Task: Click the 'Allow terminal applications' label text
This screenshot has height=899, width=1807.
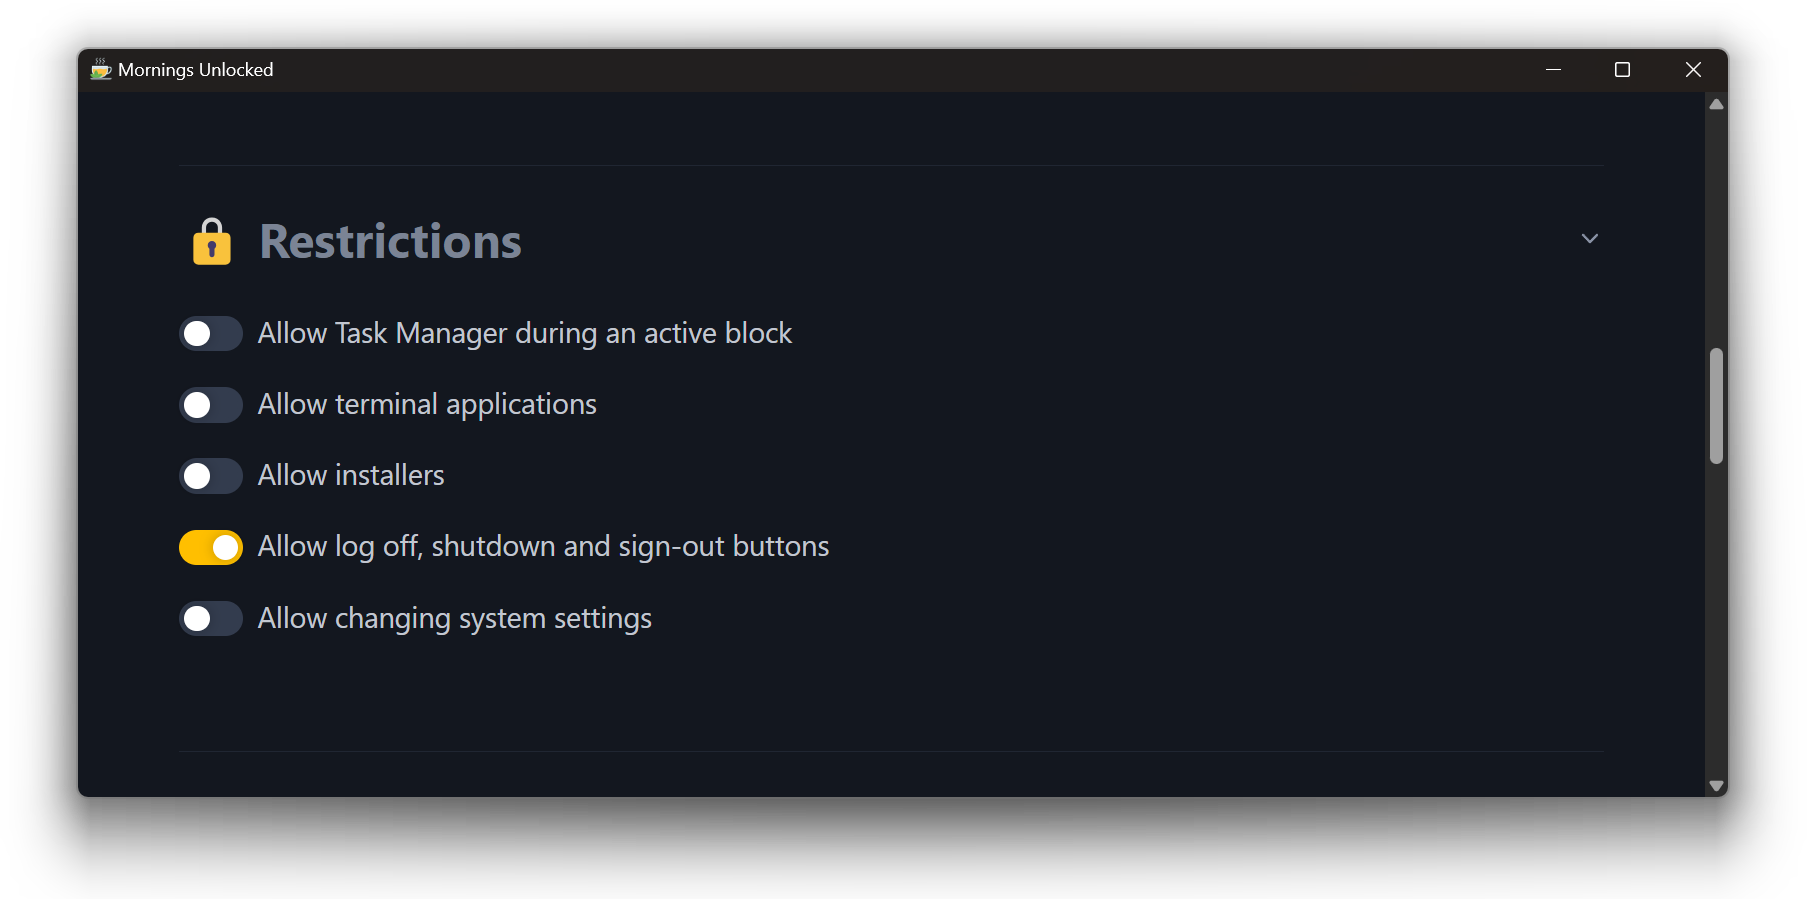Action: (427, 405)
